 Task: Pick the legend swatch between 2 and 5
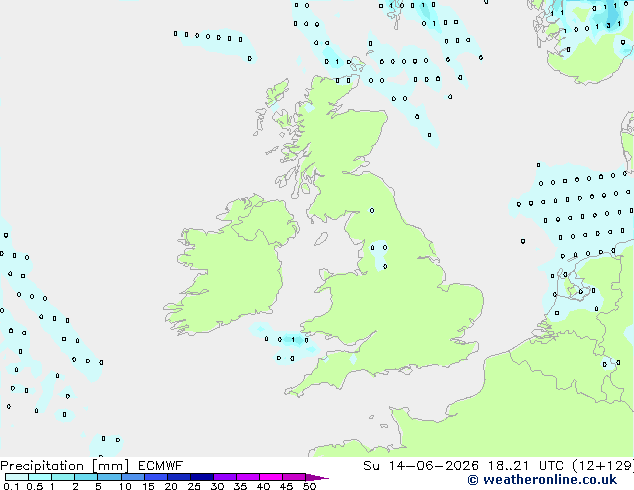pos(86,477)
